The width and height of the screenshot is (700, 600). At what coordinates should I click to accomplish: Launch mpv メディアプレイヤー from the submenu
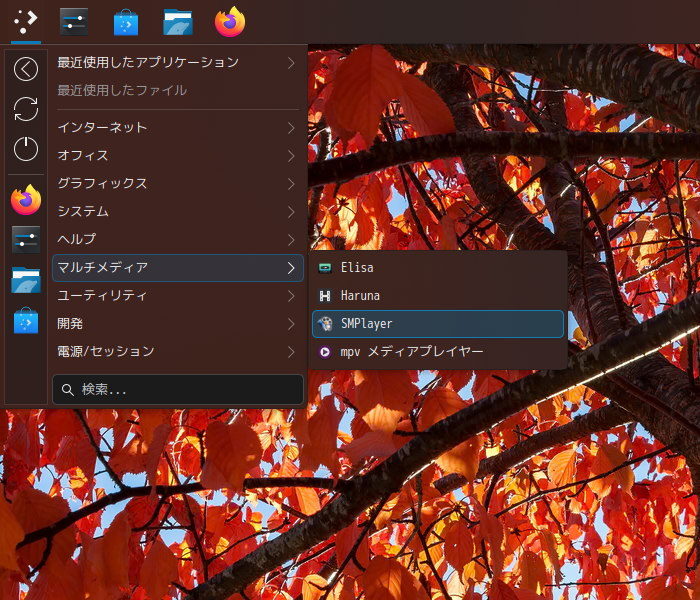tap(438, 352)
